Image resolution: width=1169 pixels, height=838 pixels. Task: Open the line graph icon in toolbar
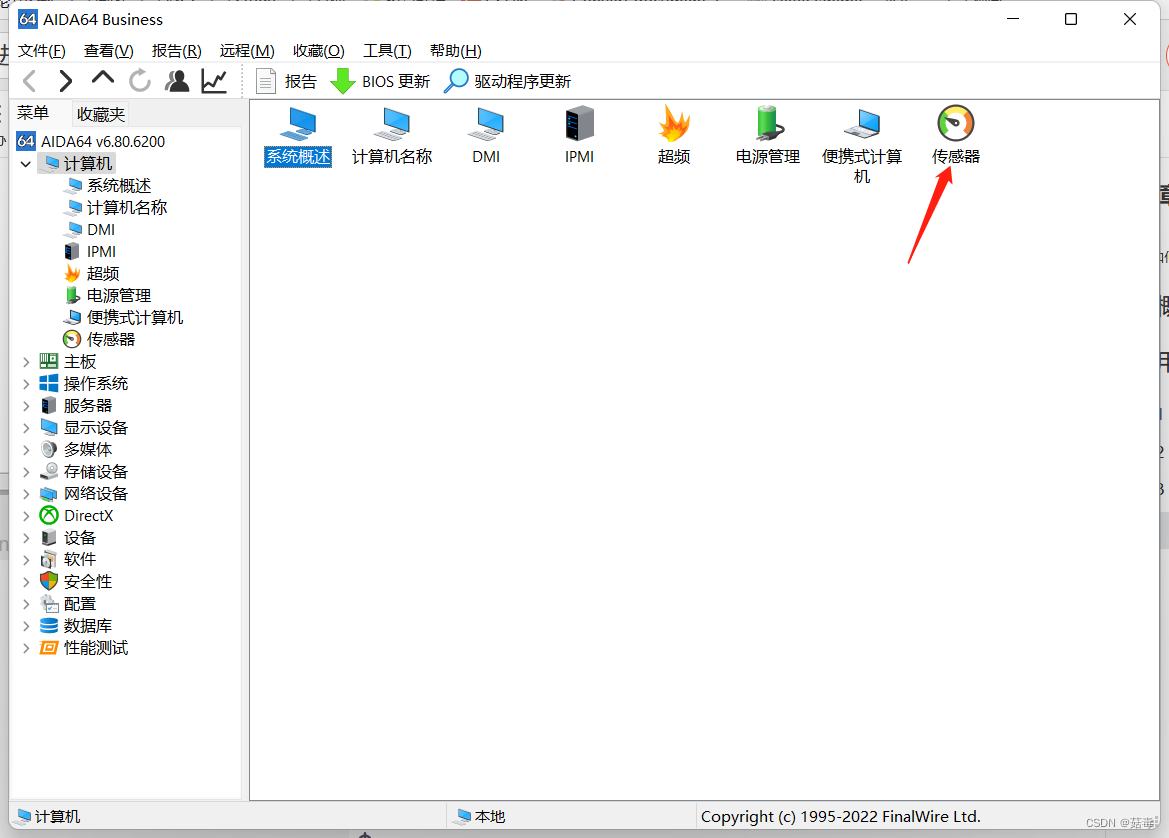pos(214,81)
